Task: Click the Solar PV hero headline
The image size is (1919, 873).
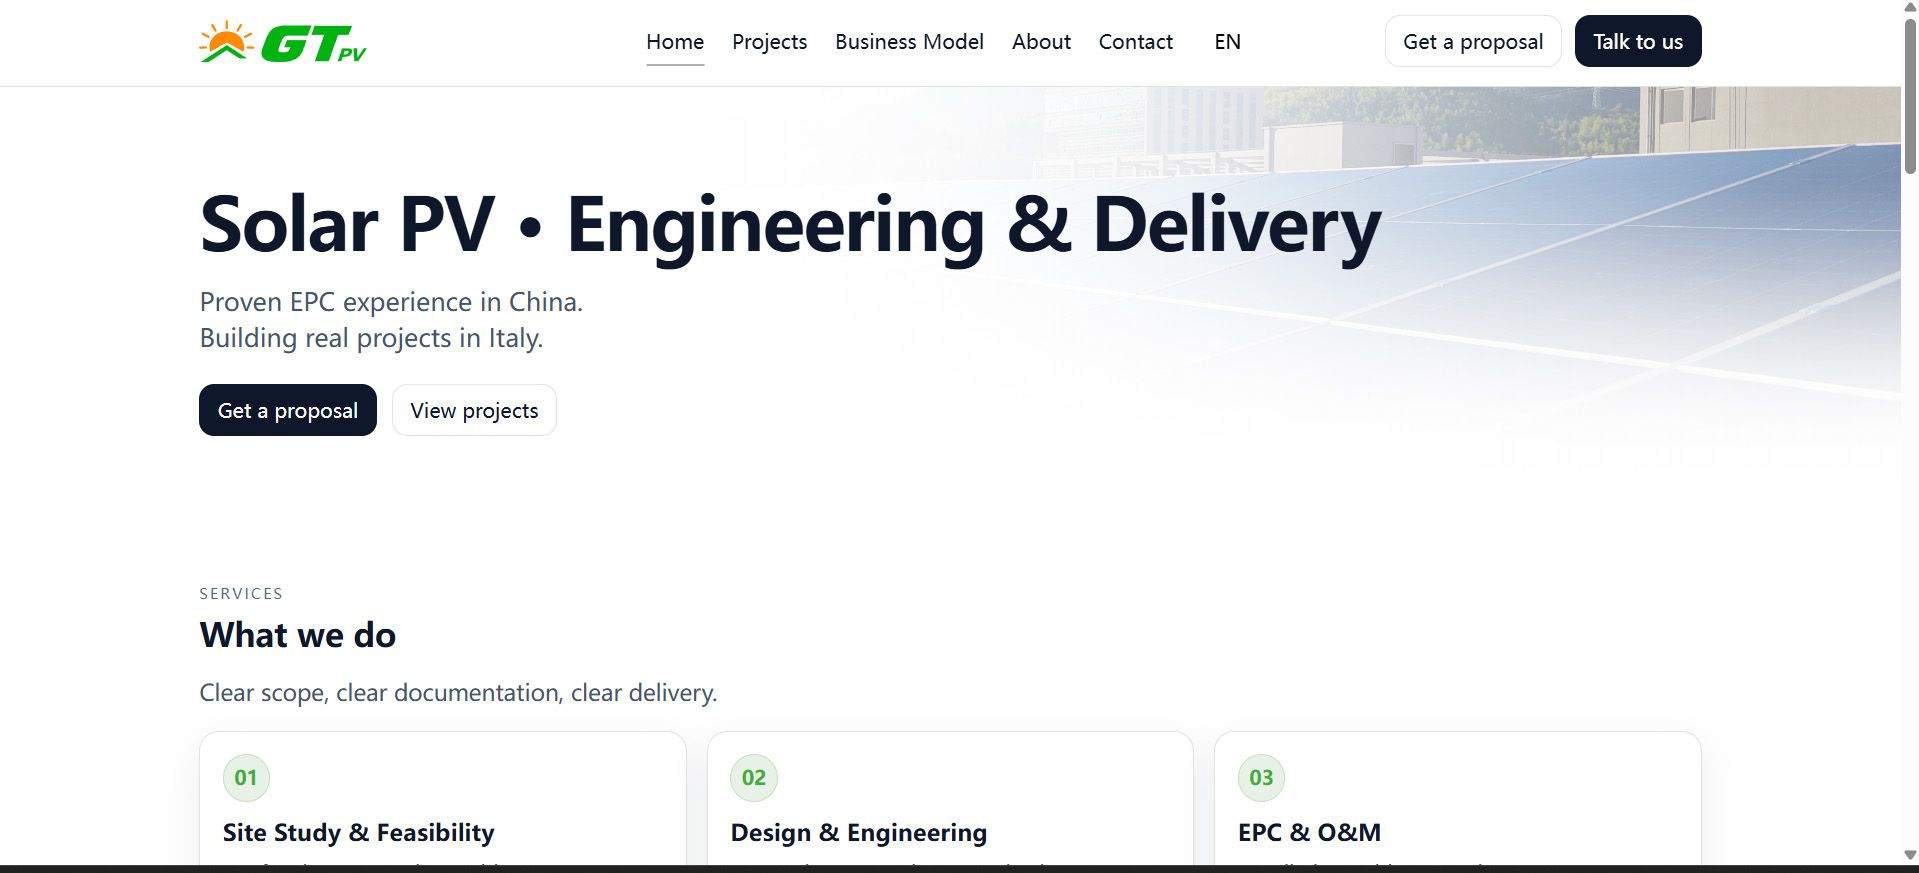Action: click(790, 226)
